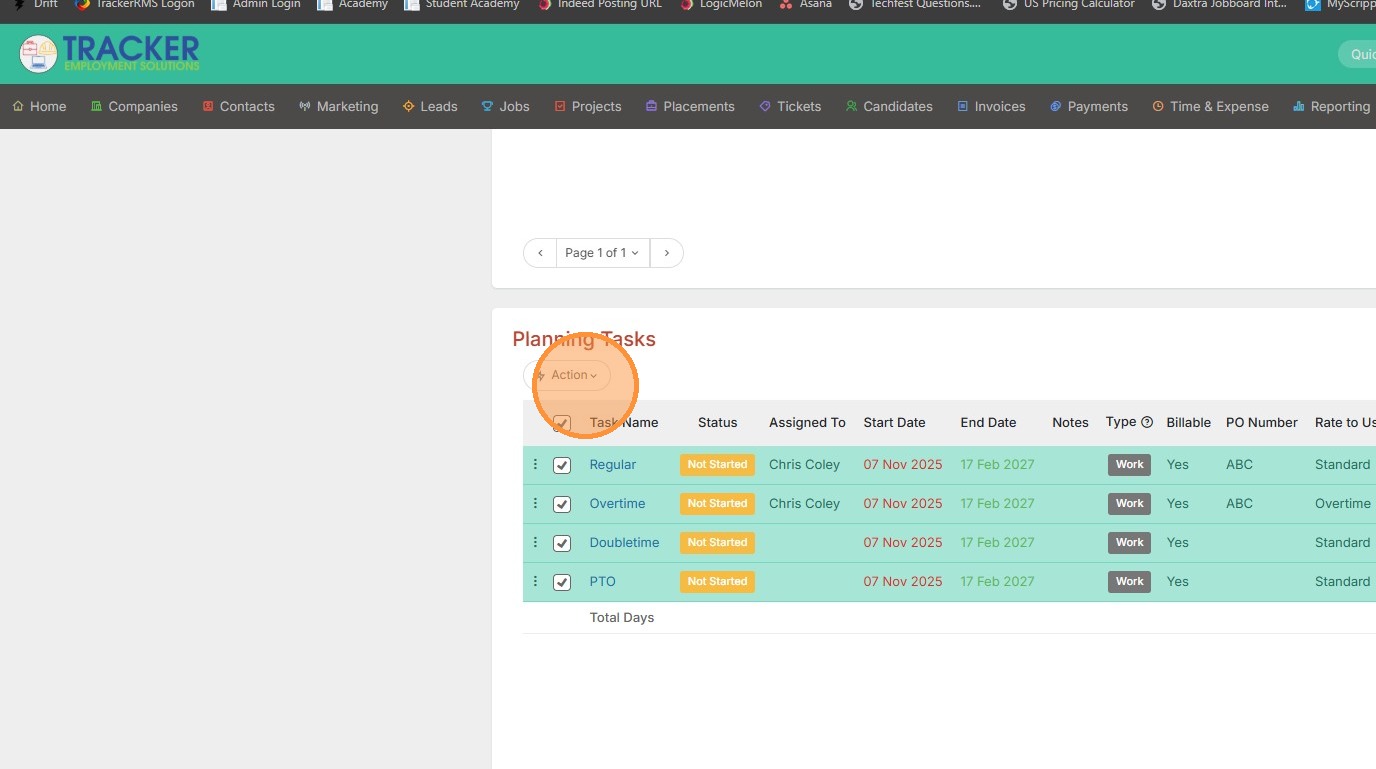Open the Placements menu
1376x769 pixels.
690,106
